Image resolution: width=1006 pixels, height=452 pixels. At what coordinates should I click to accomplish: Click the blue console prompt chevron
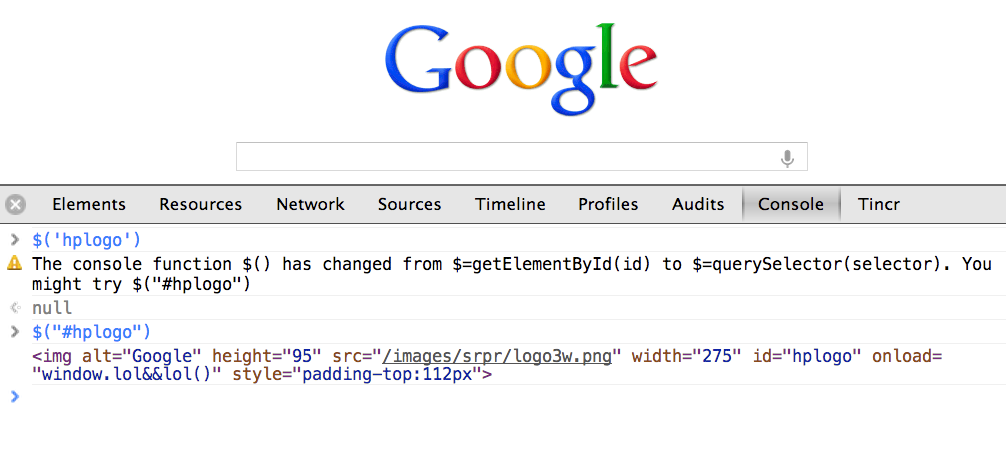pos(15,397)
